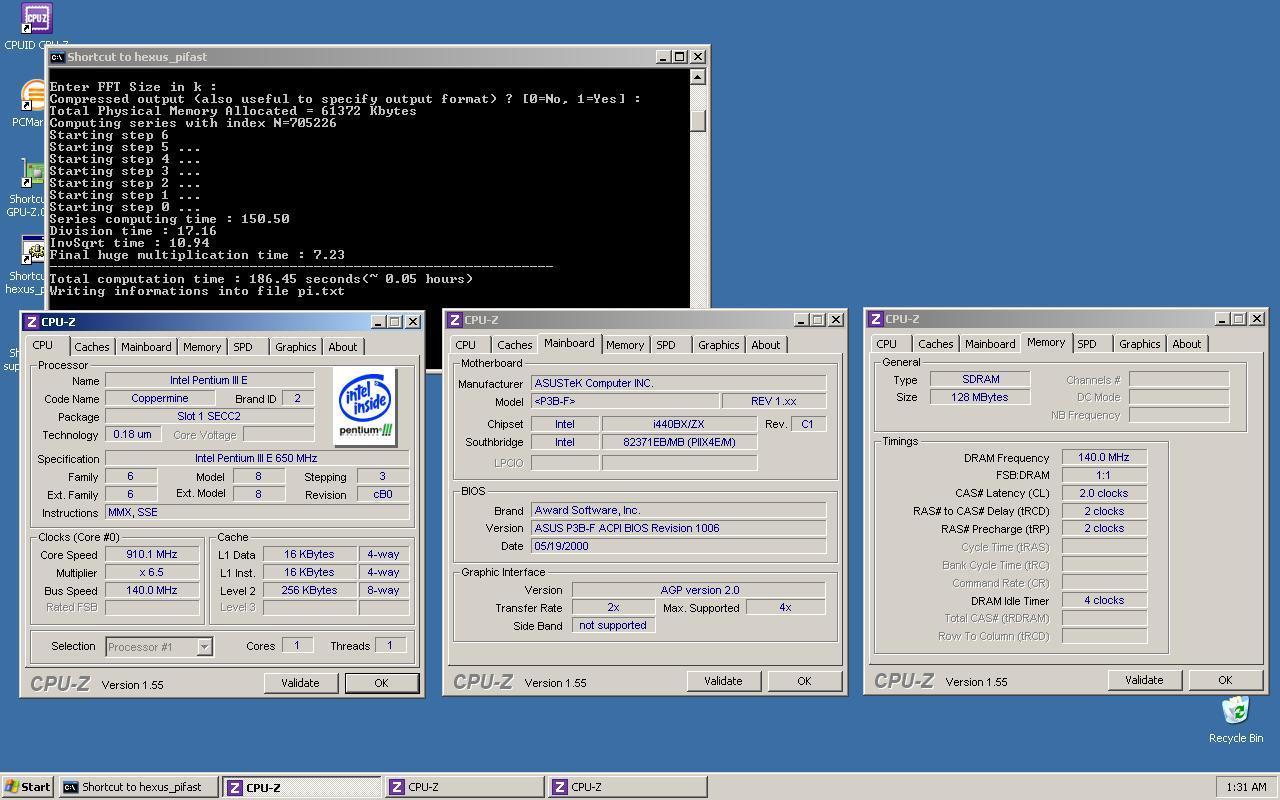1280x800 pixels.
Task: Click the Instructions field MMX, SSE
Action: pyautogui.click(x=257, y=512)
